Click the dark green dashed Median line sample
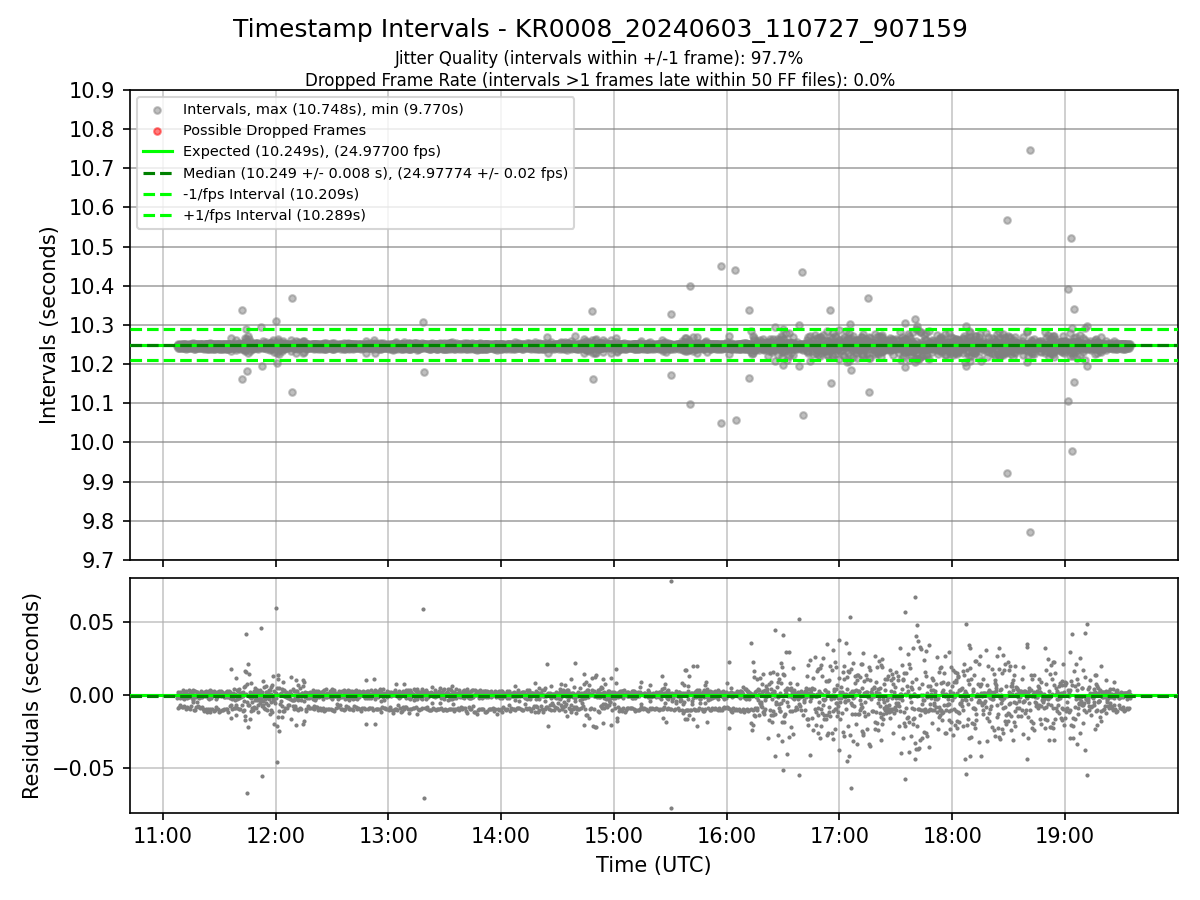Screen dimensions: 1200x900 pos(157,173)
